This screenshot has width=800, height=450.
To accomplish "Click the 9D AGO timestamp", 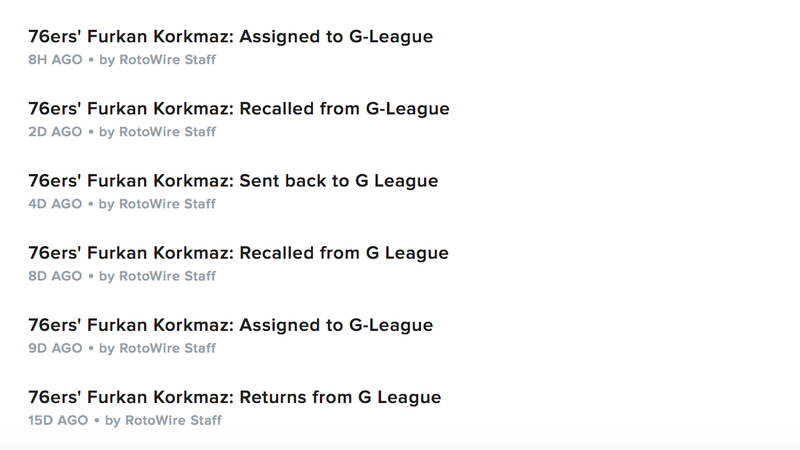I will [55, 348].
